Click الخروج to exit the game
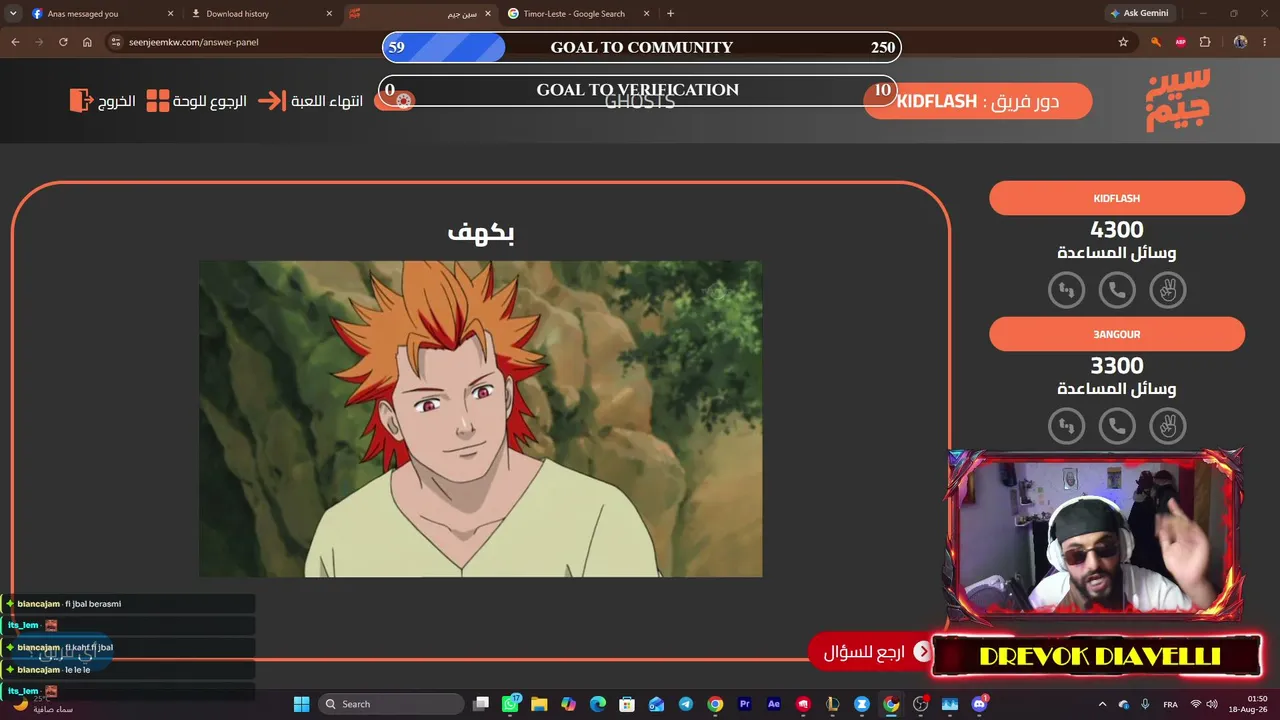Image resolution: width=1280 pixels, height=720 pixels. (x=103, y=101)
